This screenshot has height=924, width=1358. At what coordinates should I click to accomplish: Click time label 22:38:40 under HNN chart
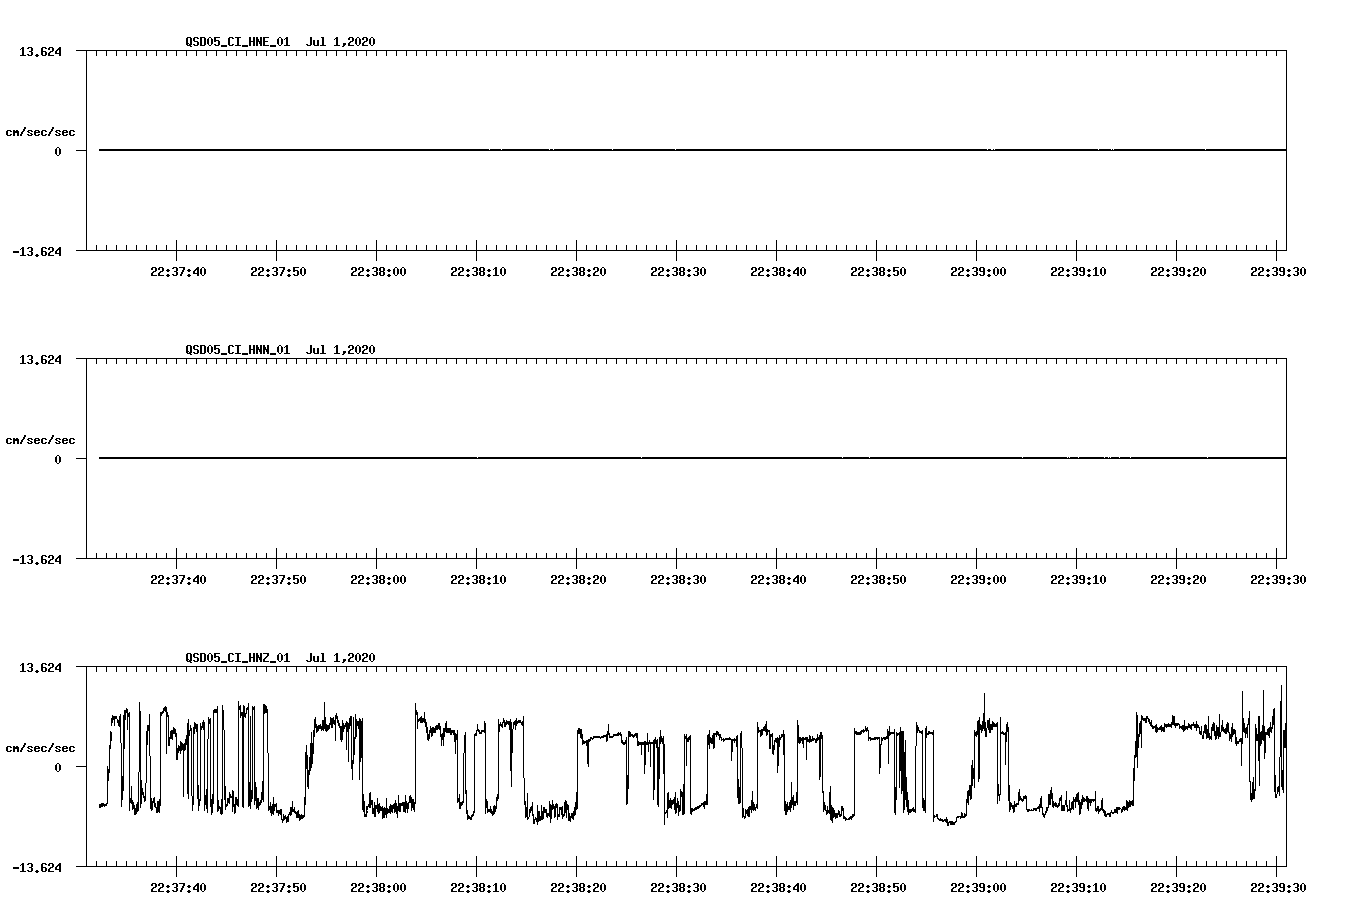point(778,579)
